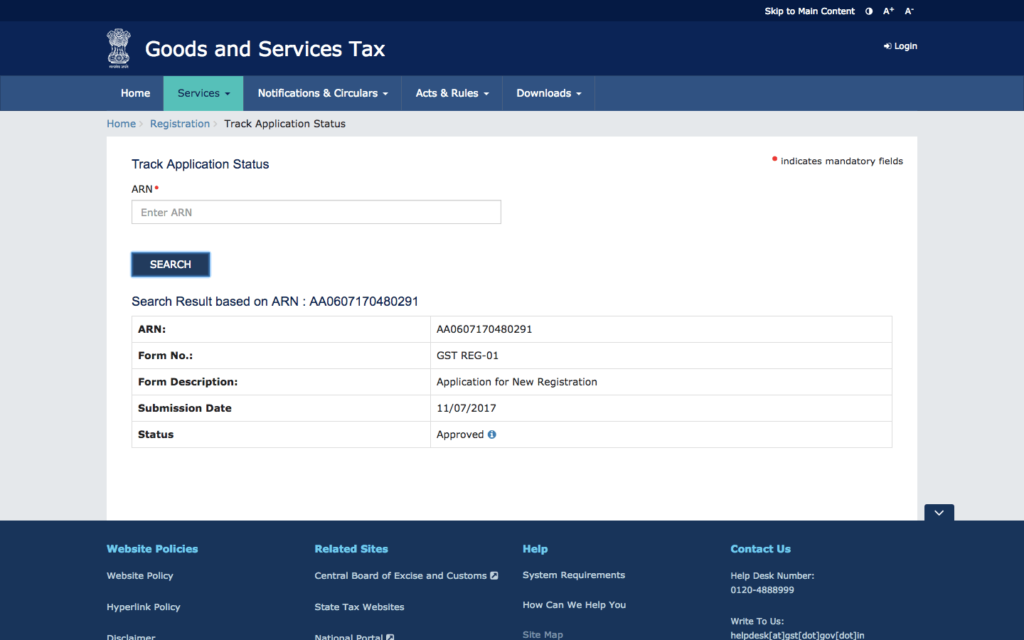Go to the Home tab
The height and width of the screenshot is (640, 1024).
[x=135, y=93]
